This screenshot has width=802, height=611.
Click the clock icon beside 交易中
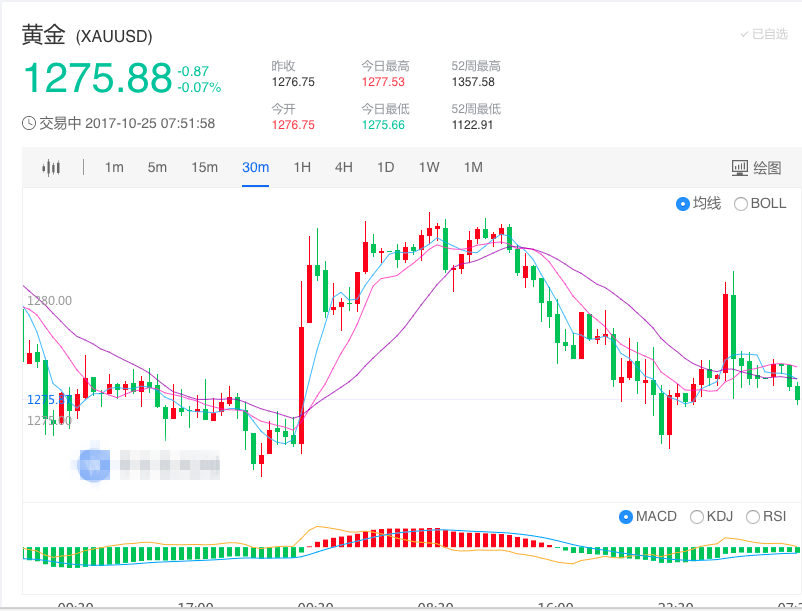(x=29, y=124)
